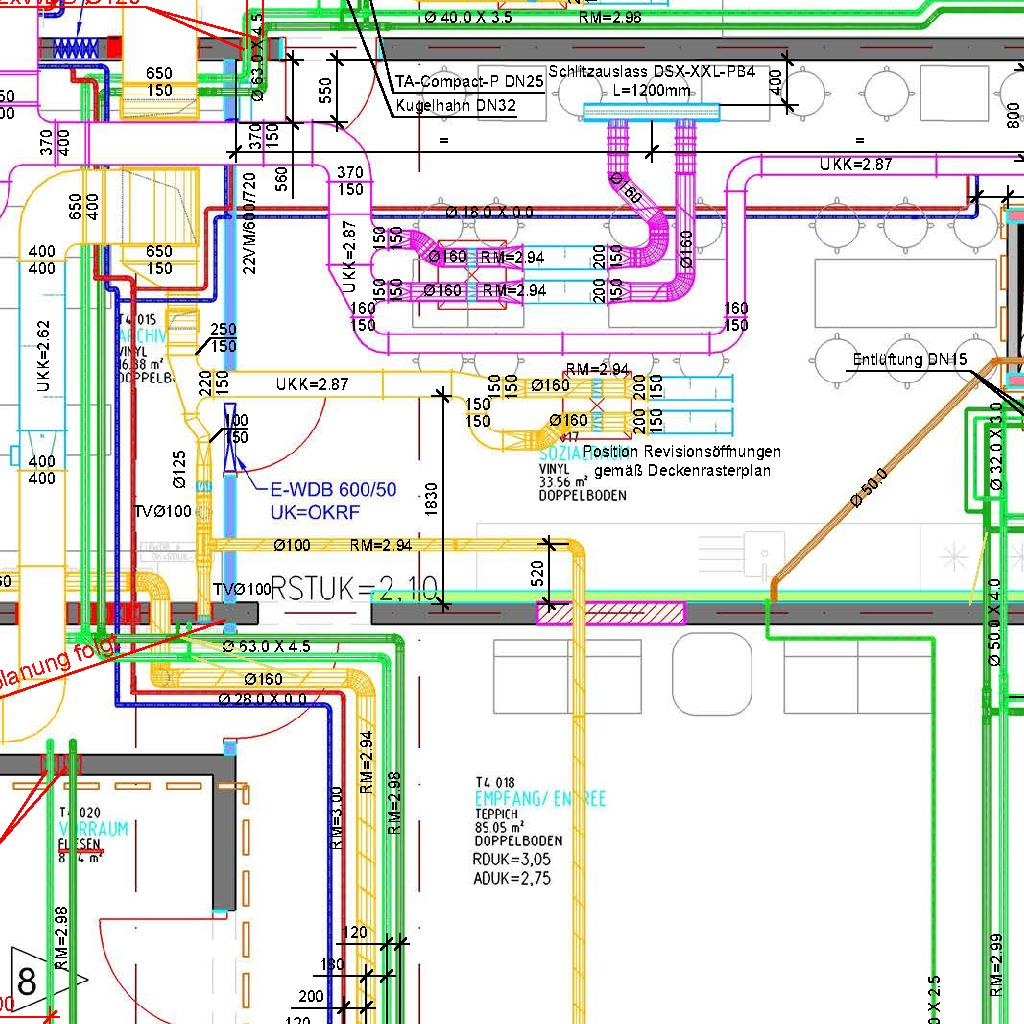Select the red square beside the zigzag symbol
This screenshot has width=1024, height=1024.
[113, 47]
